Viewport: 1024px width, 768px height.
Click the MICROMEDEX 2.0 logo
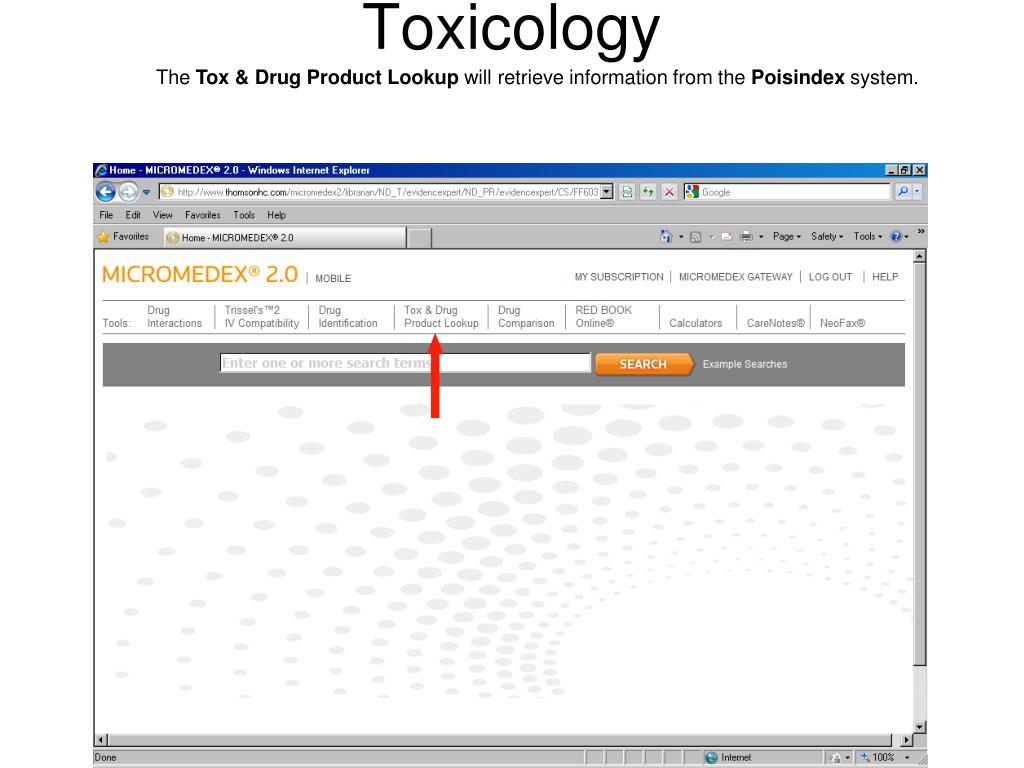pos(200,274)
